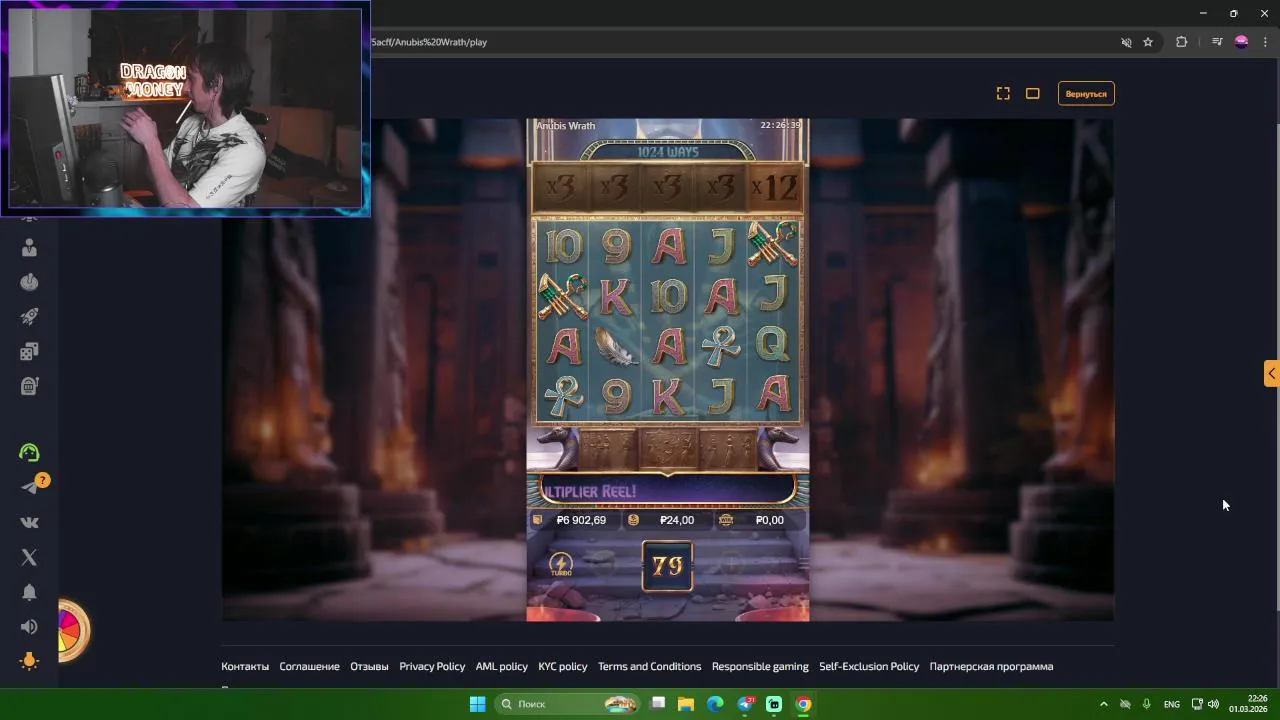Open the Chrome three-dot menu
This screenshot has width=1280, height=720.
pos(1264,42)
